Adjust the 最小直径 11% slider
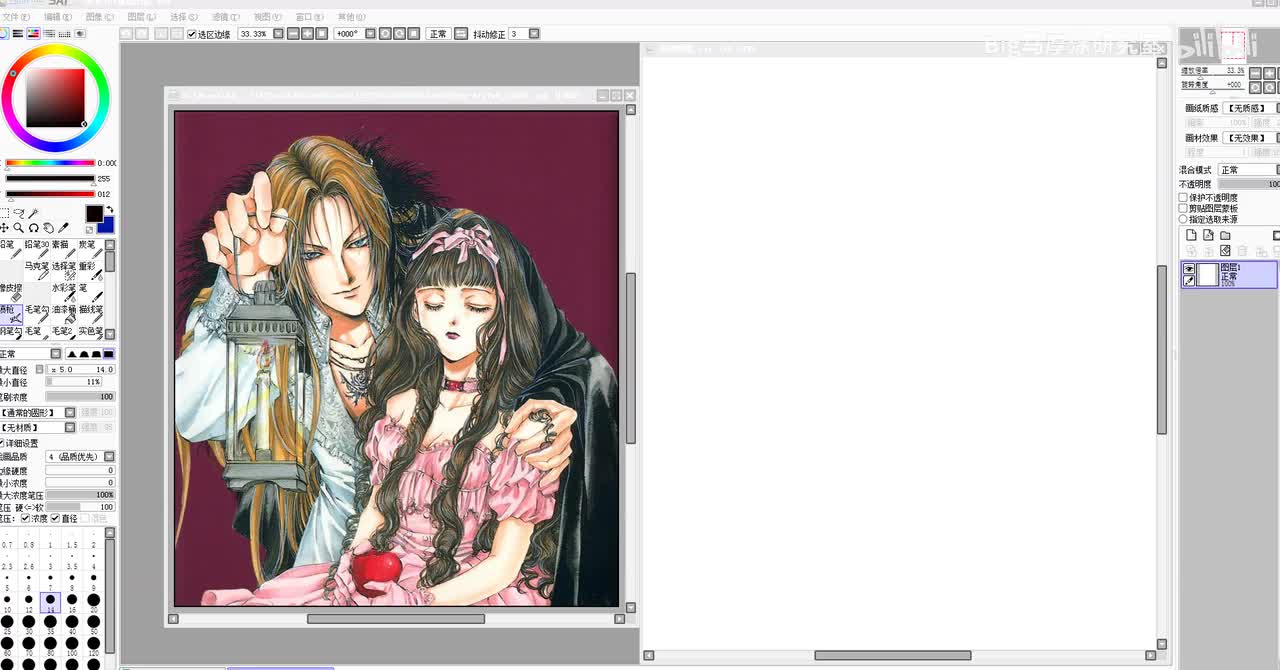Viewport: 1280px width, 670px height. 74,382
